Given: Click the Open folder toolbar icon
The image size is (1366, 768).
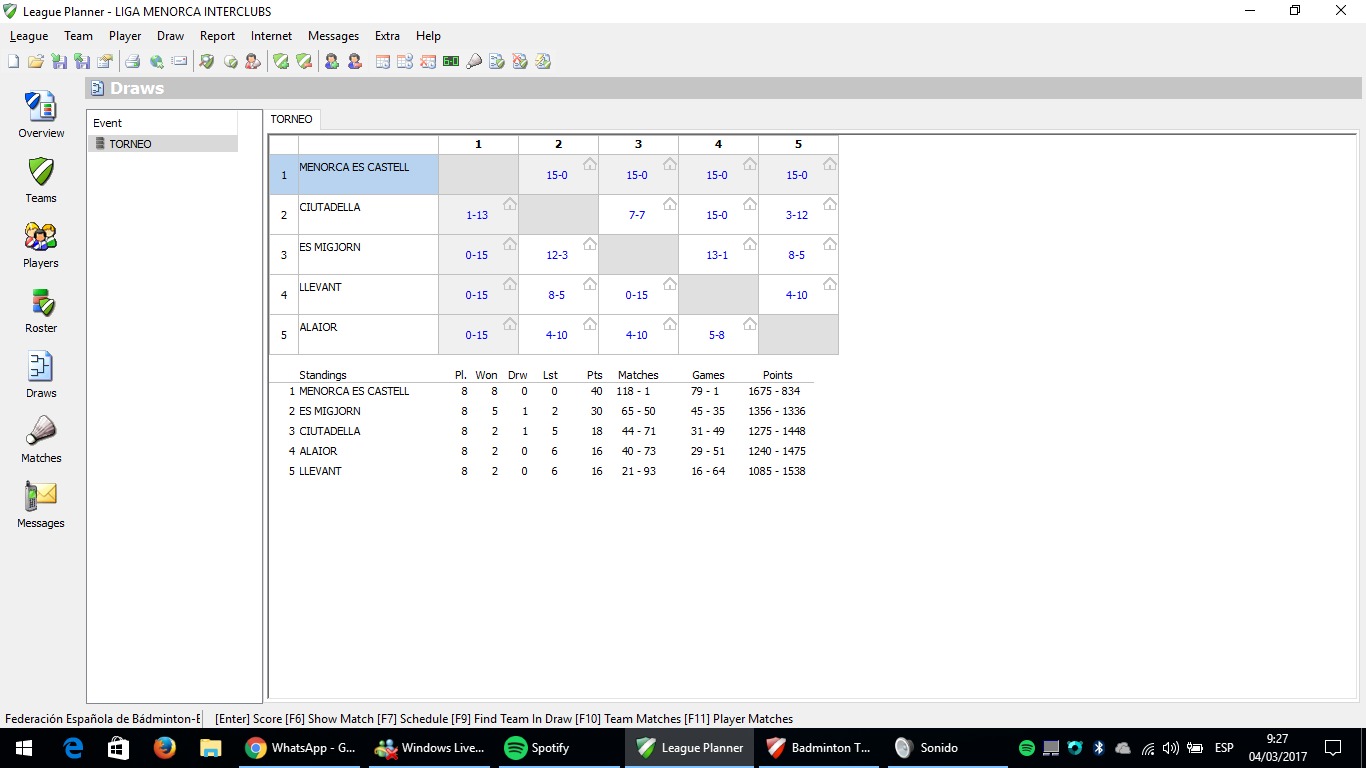Looking at the screenshot, I should click(x=35, y=62).
